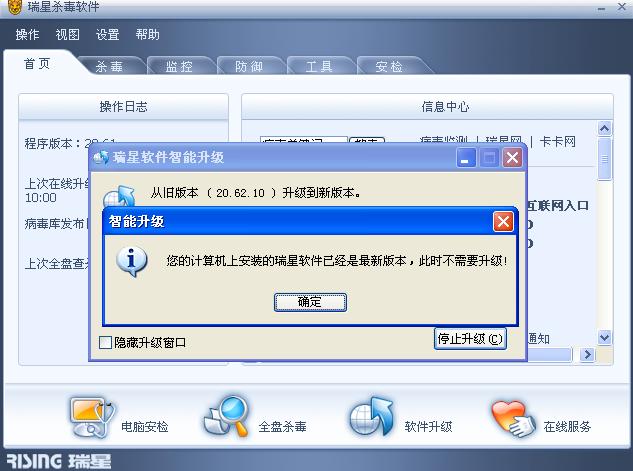Click the 在线服务 heart hand icon
Viewport: 633px width, 471px height.
tap(513, 419)
